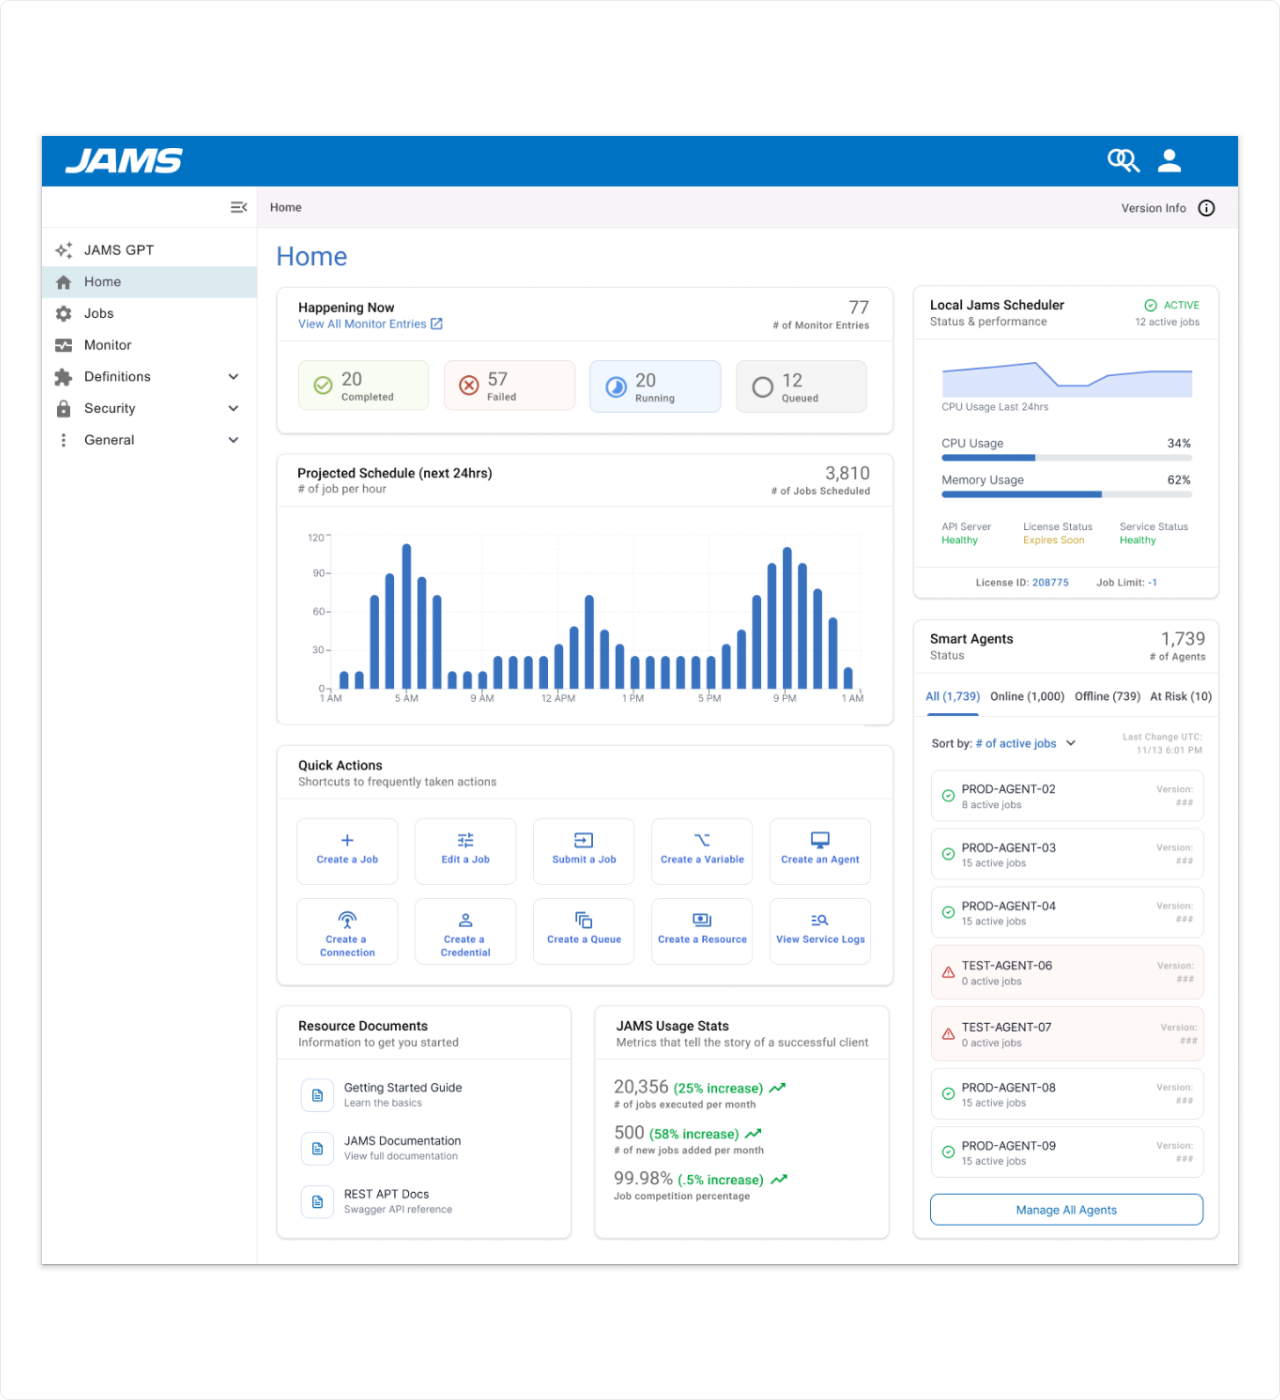Screen dimensions: 1280x1400
Task: Collapse the sidebar with the menu icon
Action: 238,207
